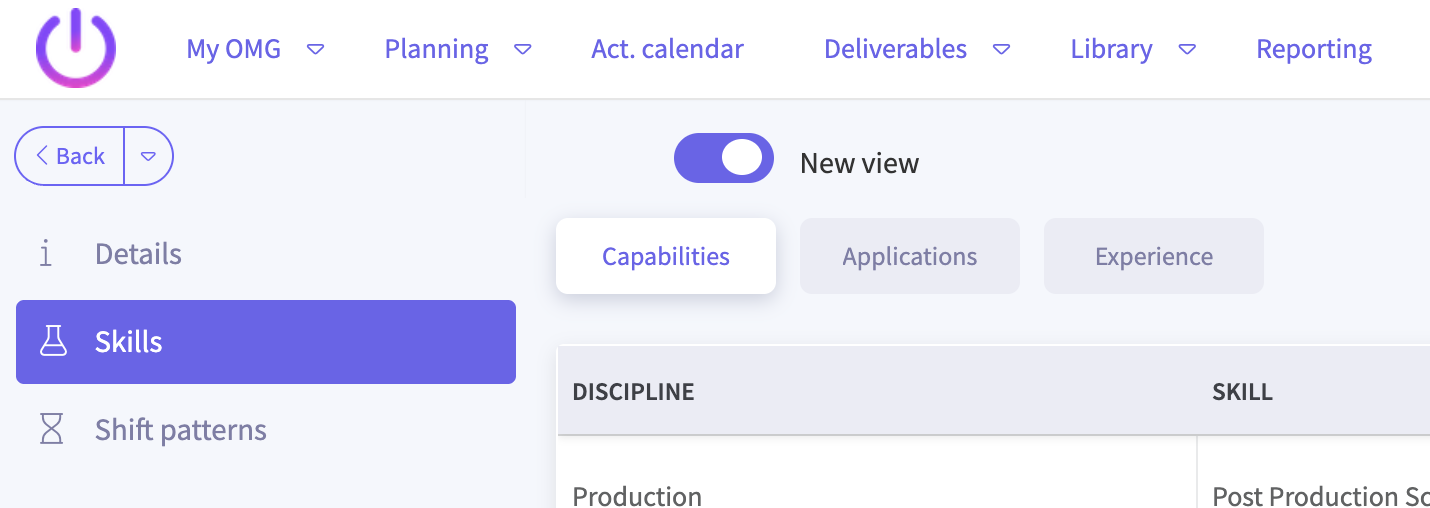Open the Library dropdown arrow
This screenshot has width=1430, height=508.
[x=1187, y=49]
